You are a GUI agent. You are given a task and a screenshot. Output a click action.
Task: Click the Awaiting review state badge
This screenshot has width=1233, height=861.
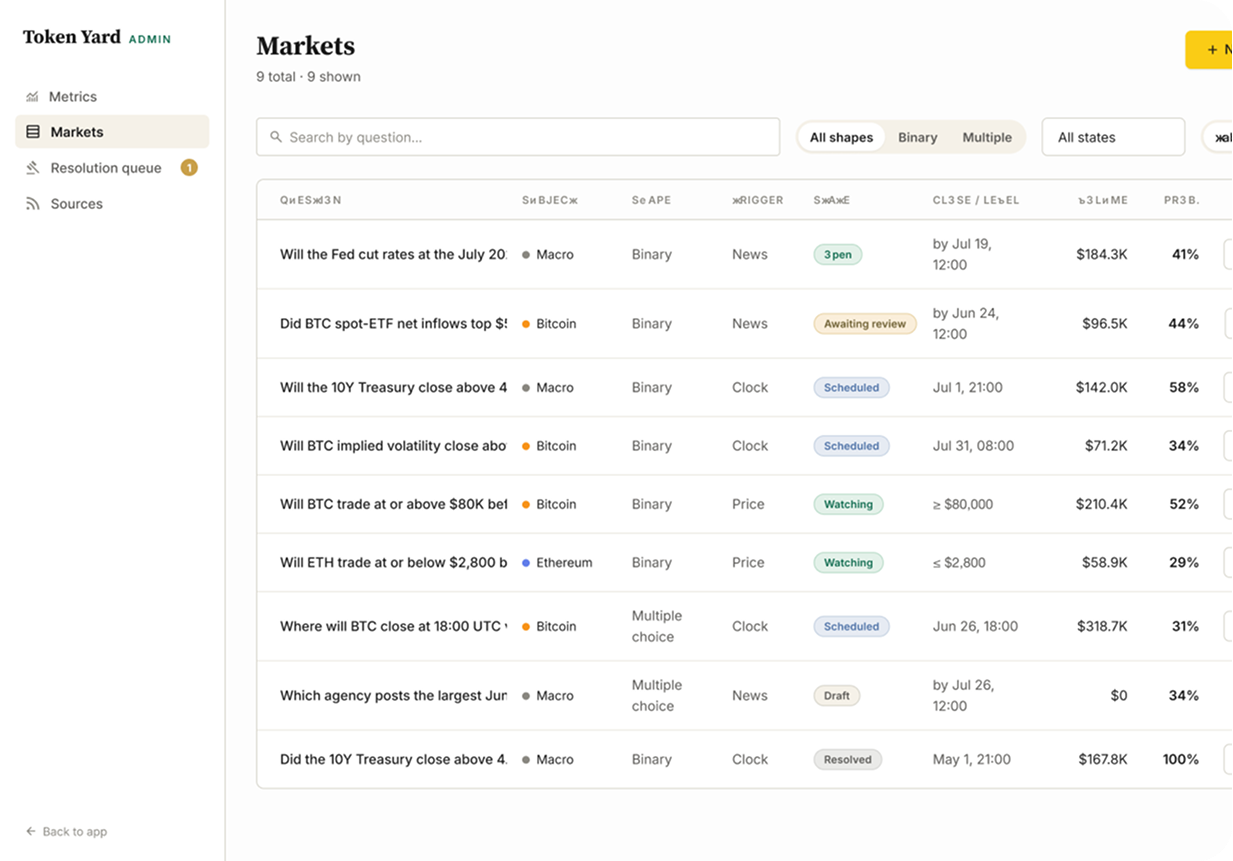(865, 324)
